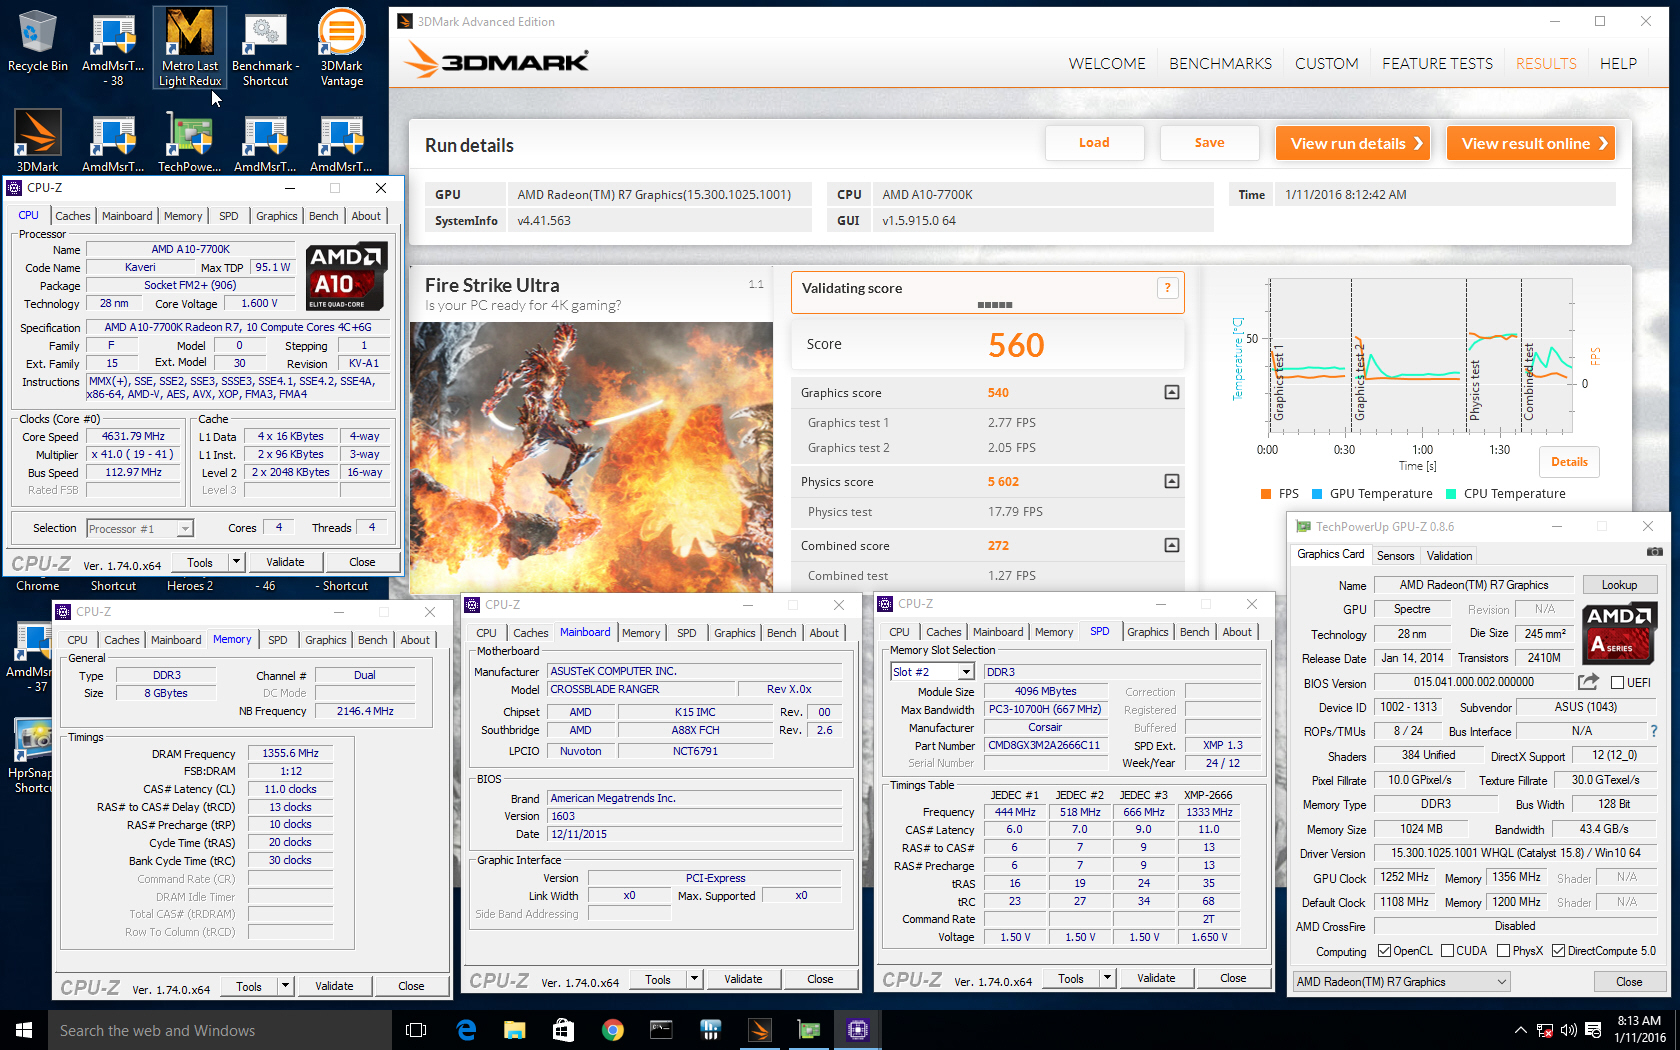The image size is (1680, 1050).
Task: Click Validate button in GPU-Z-adjacent SPD window
Action: [1156, 978]
